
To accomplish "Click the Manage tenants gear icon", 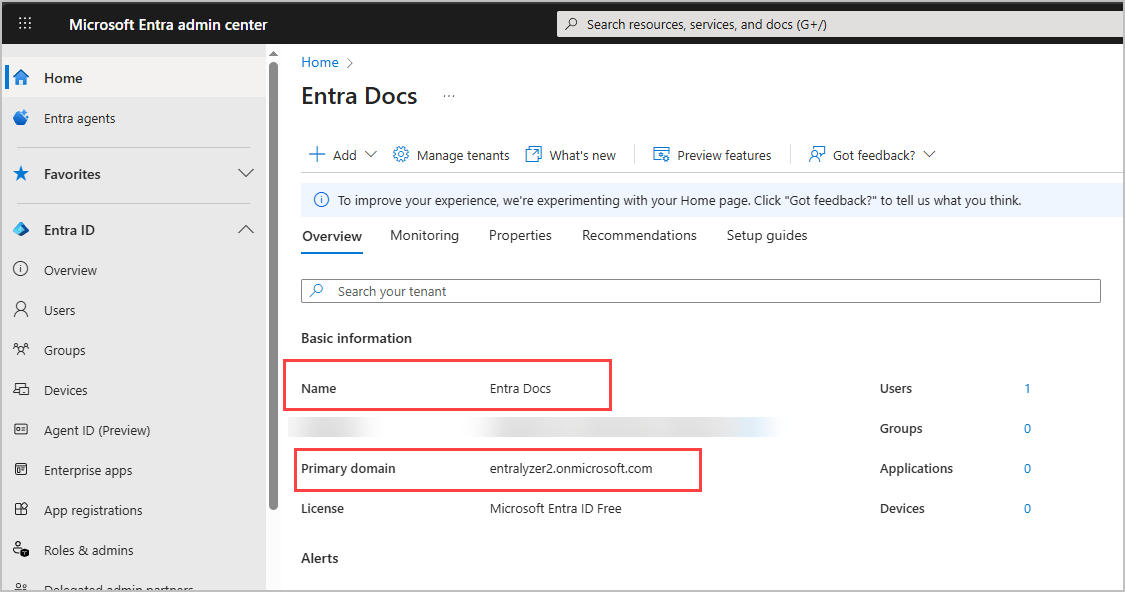I will pos(401,155).
